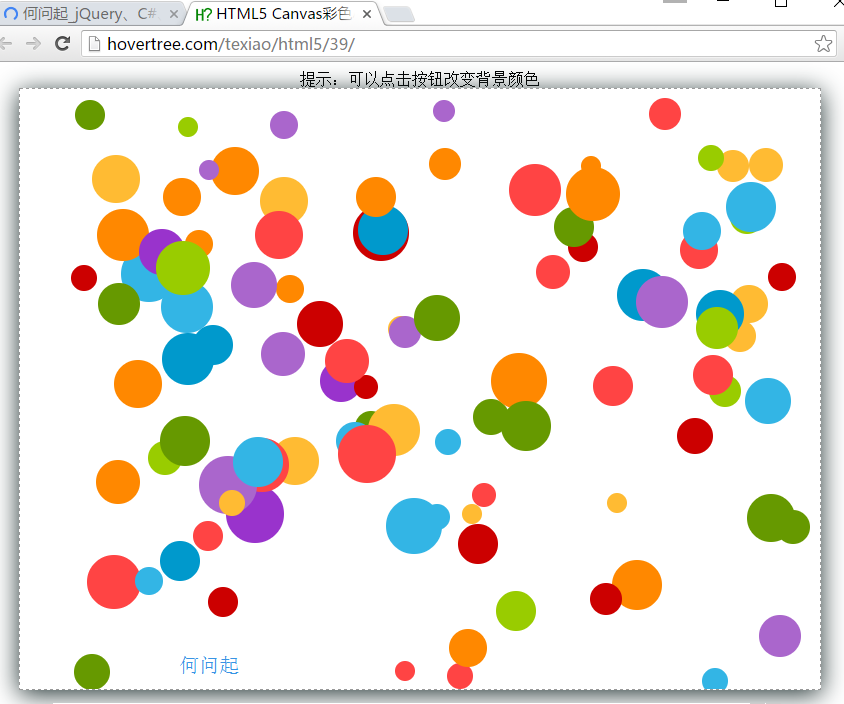Click the browser forward arrow
844x704 pixels.
[33, 43]
